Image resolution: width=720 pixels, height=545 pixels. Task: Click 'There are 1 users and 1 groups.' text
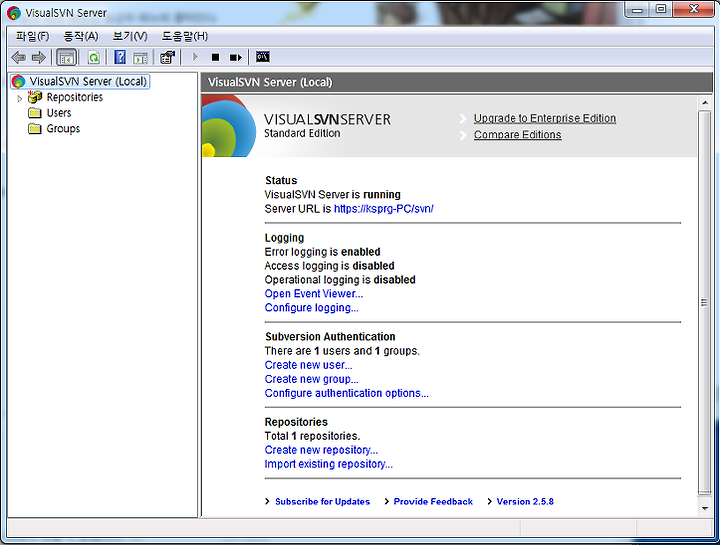point(342,351)
